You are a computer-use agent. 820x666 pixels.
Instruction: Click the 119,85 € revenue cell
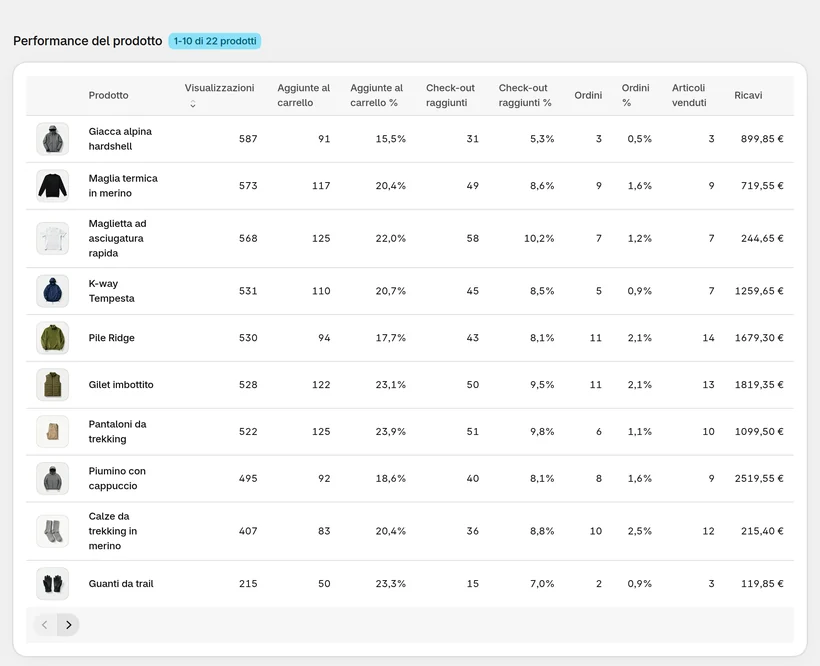coord(762,584)
